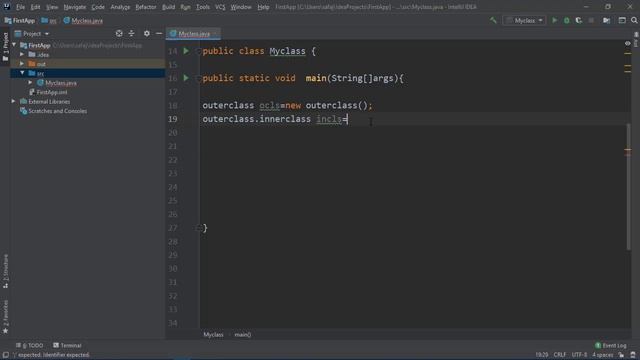Click line number 19 in gutter

coord(173,119)
